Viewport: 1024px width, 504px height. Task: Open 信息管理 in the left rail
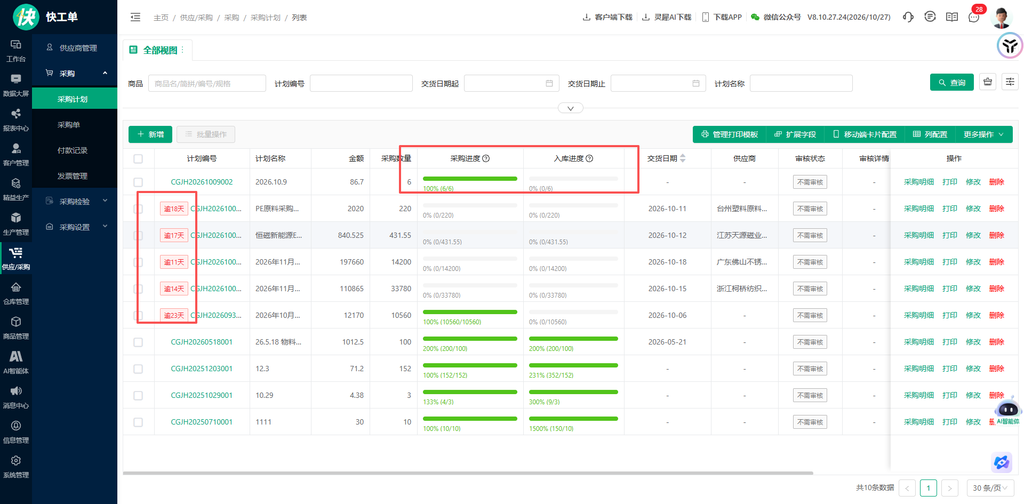pyautogui.click(x=16, y=432)
